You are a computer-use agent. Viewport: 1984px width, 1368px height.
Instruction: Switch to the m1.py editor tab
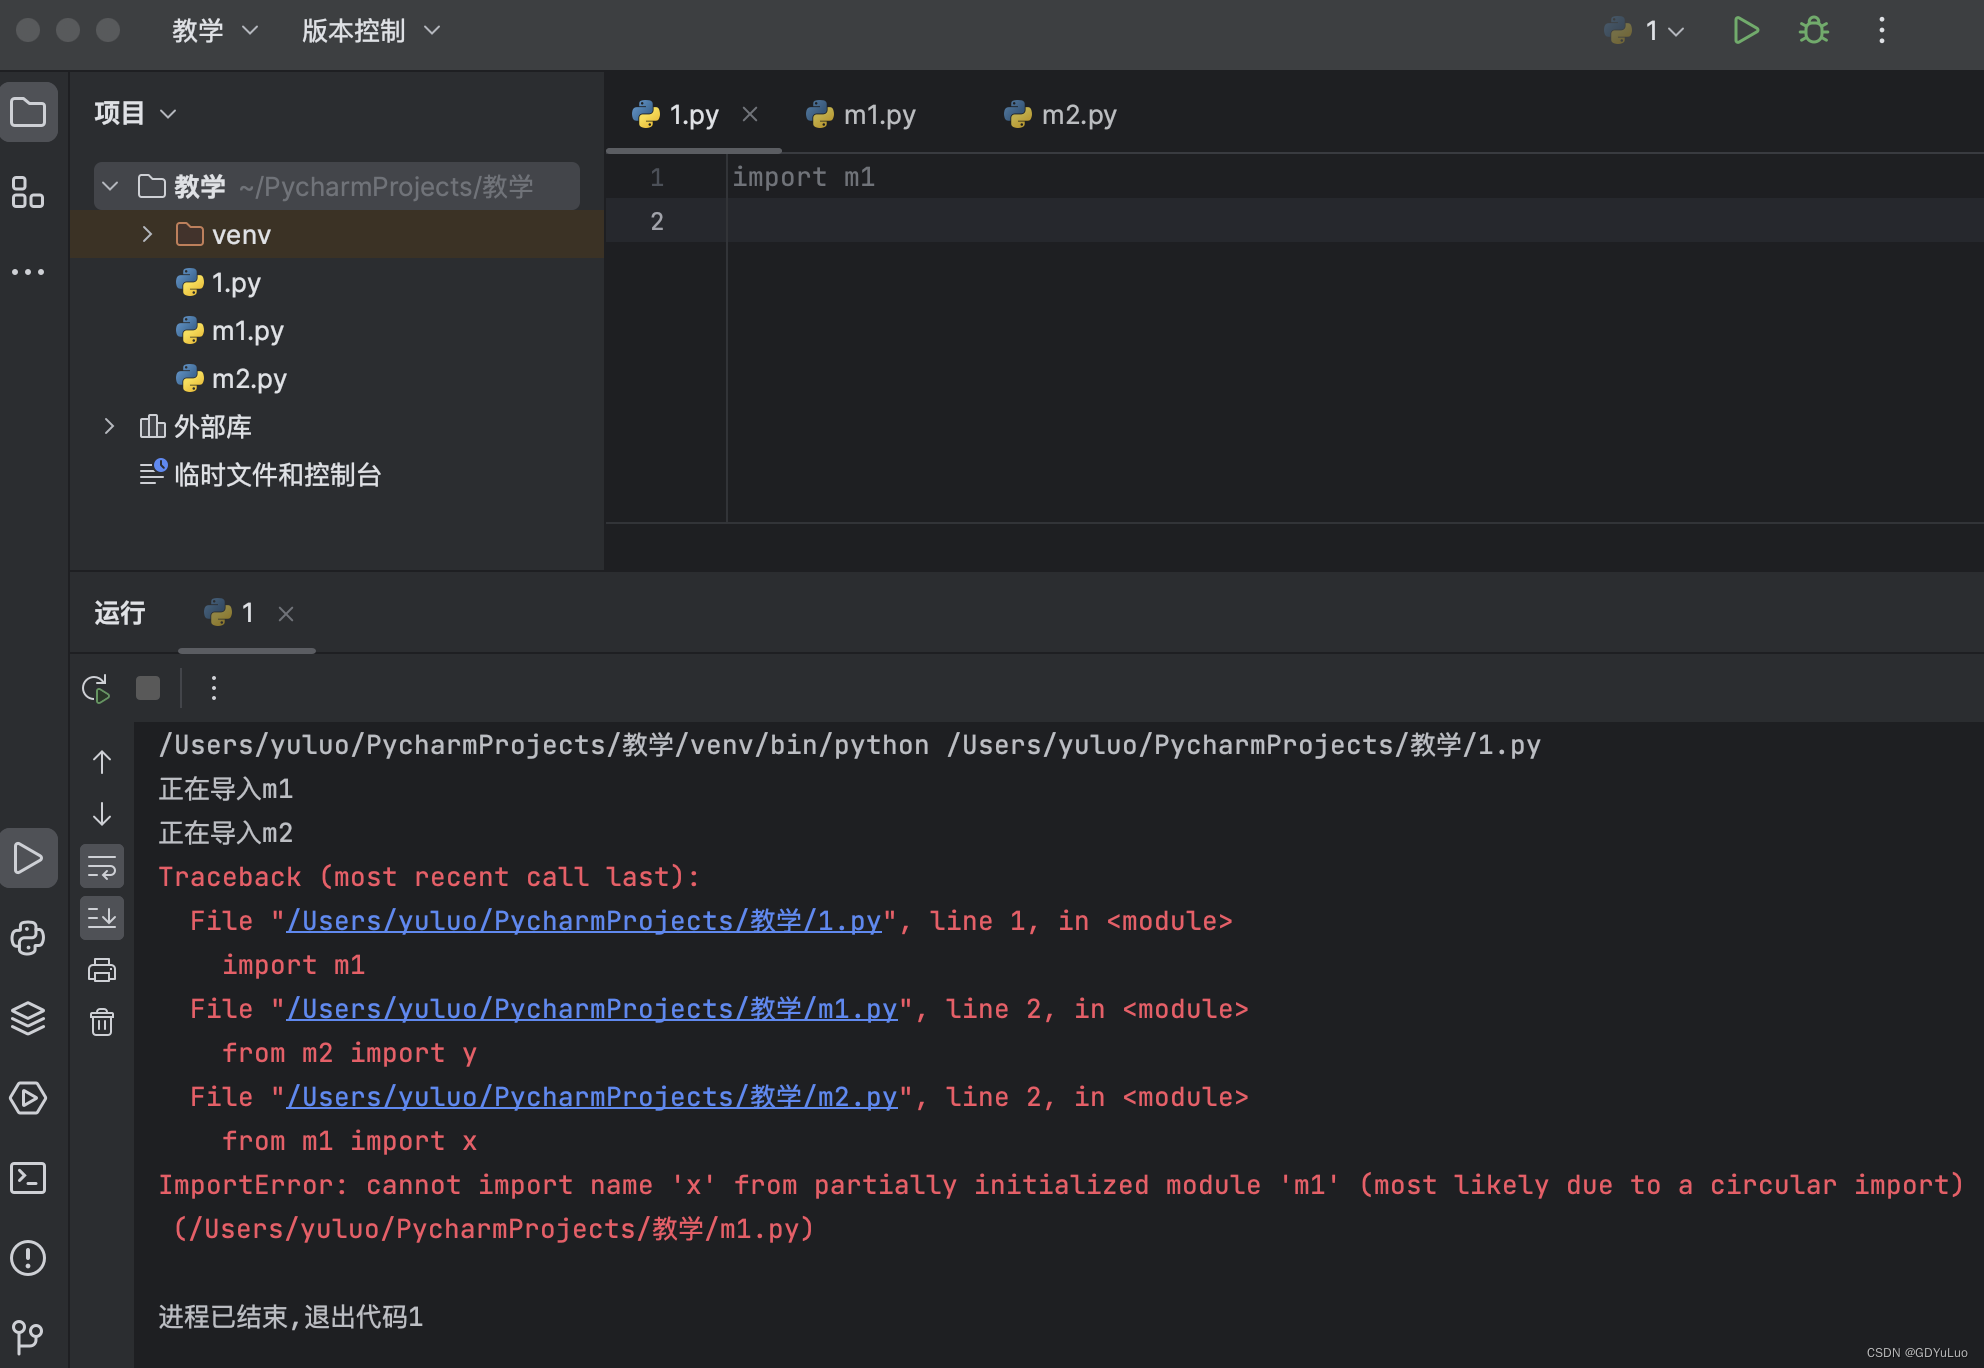(x=862, y=115)
